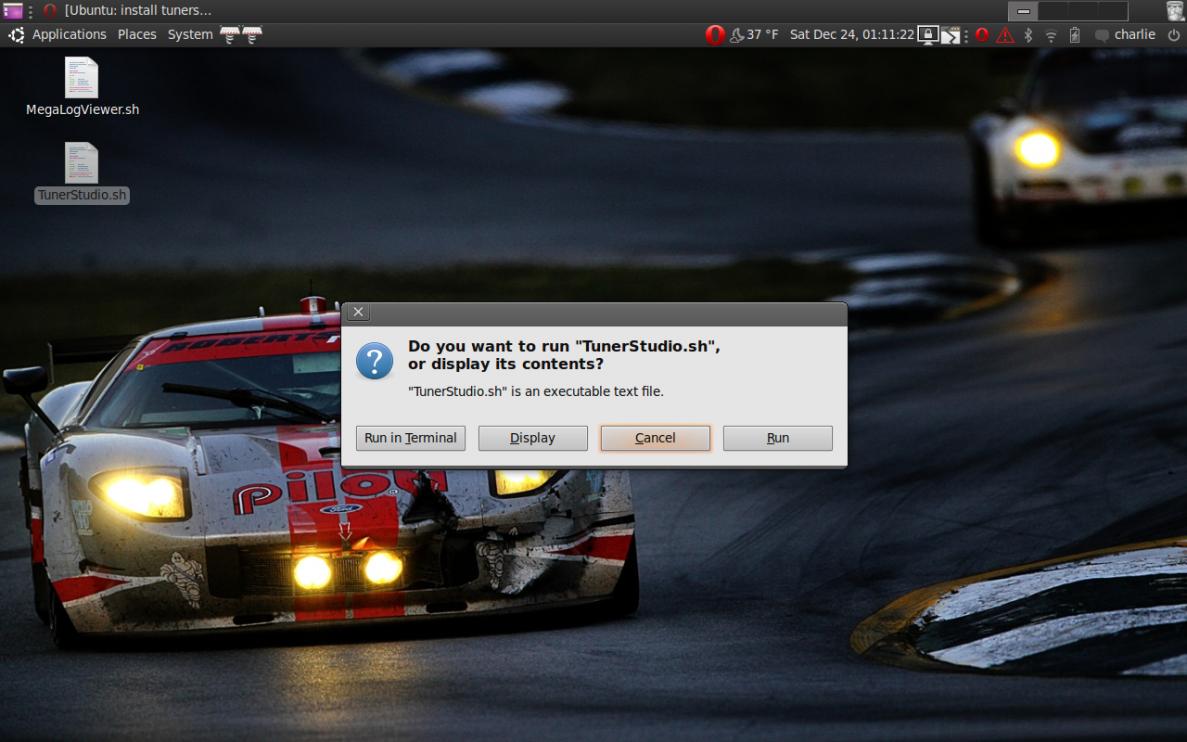
Task: Open the trash icon in top-right corner
Action: click(x=1175, y=11)
